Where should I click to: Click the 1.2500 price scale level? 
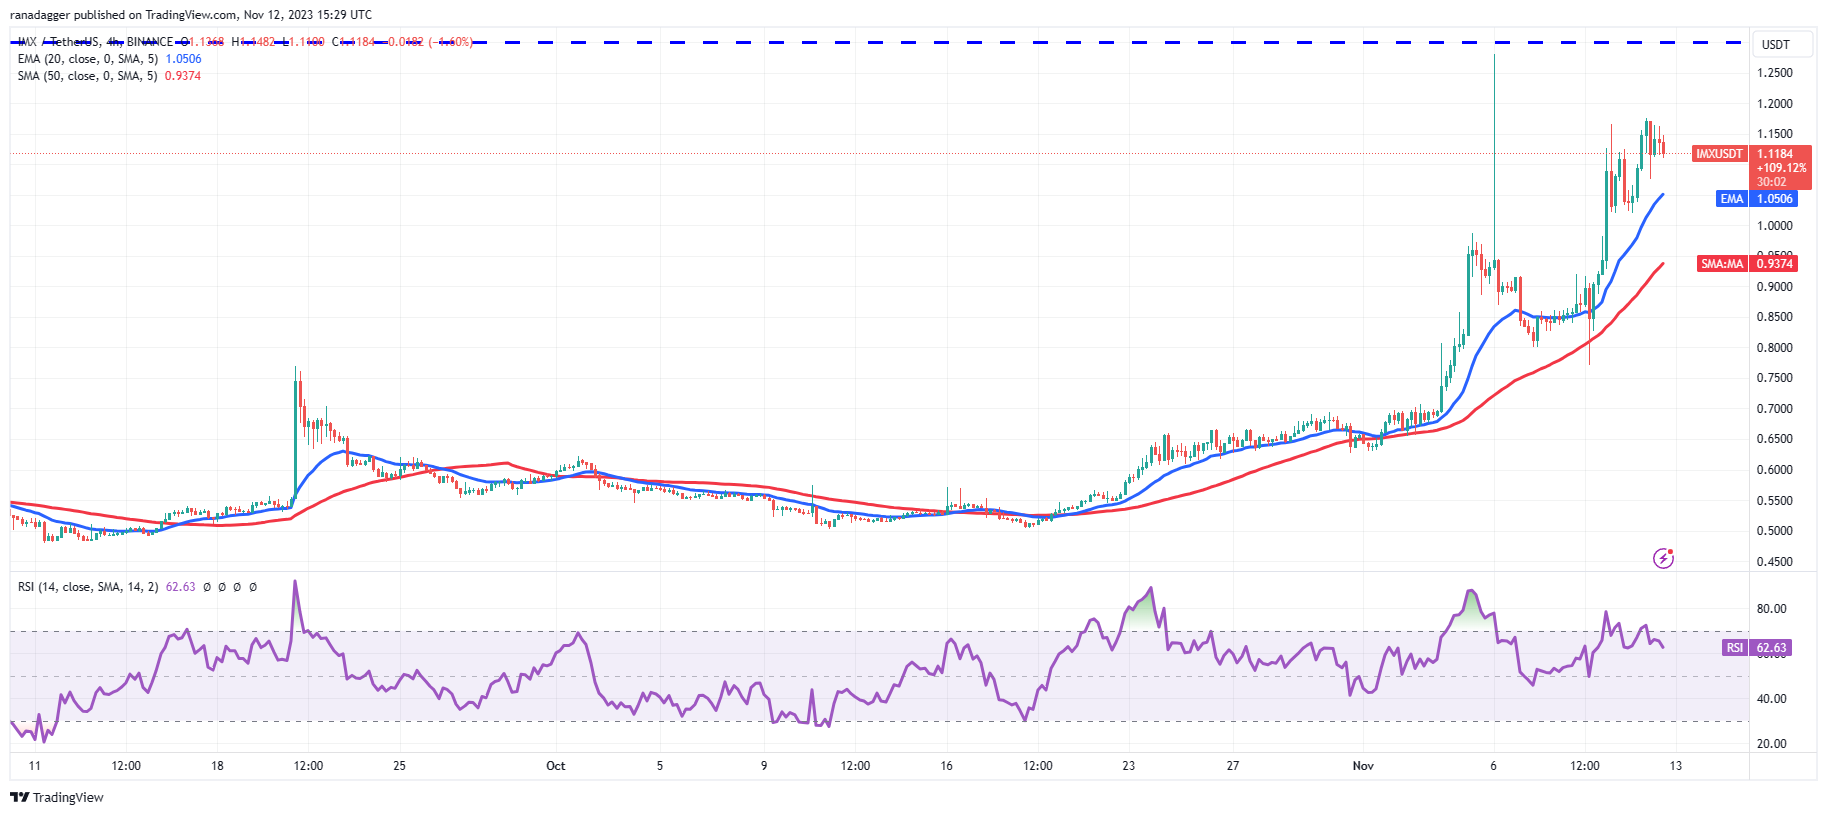tap(1775, 73)
